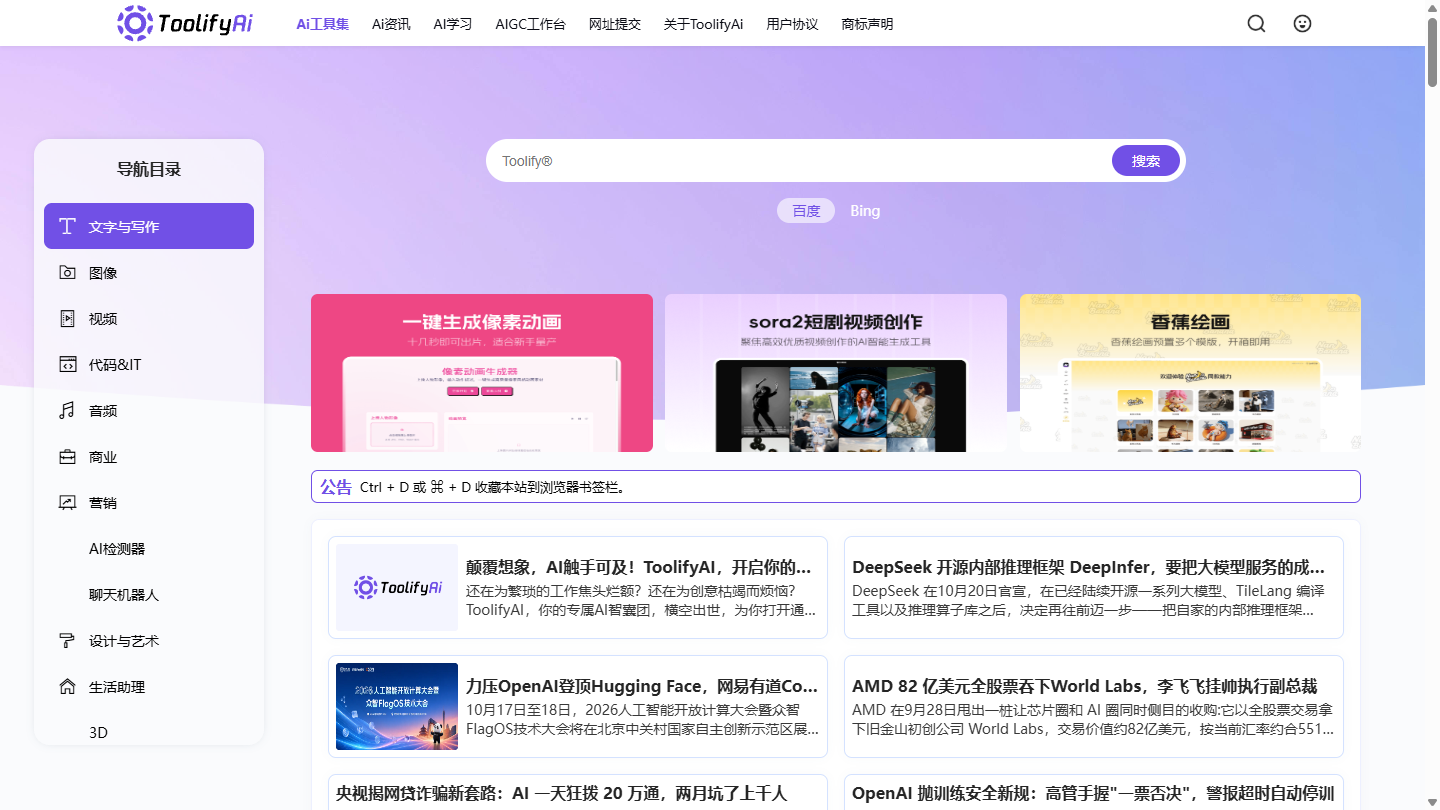This screenshot has width=1440, height=810.
Task: Open 关于ToolifyAi page
Action: coord(704,24)
